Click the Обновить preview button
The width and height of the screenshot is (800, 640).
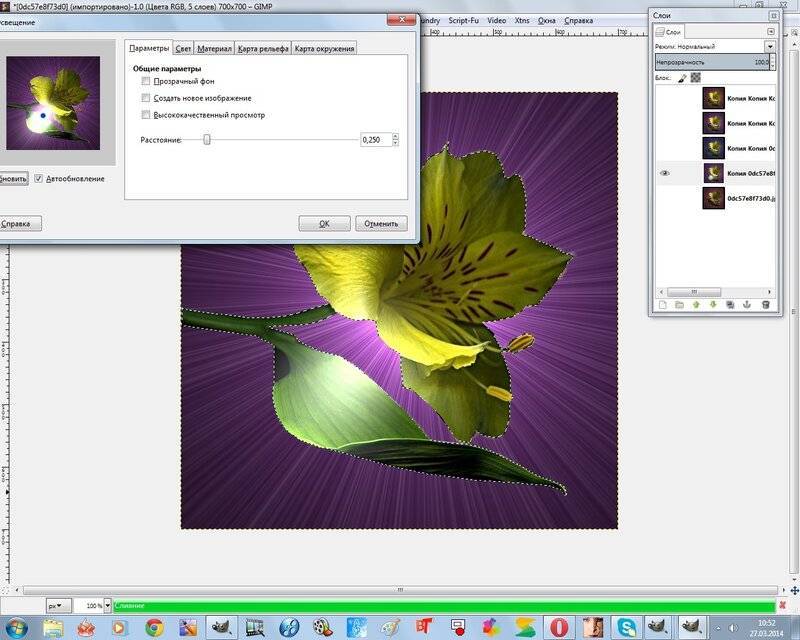[x=13, y=179]
